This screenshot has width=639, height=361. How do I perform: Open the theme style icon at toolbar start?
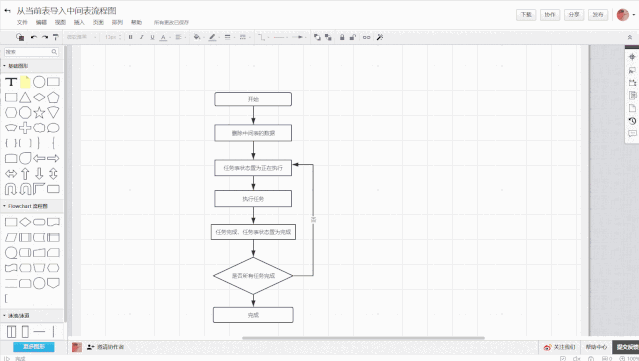tap(20, 37)
